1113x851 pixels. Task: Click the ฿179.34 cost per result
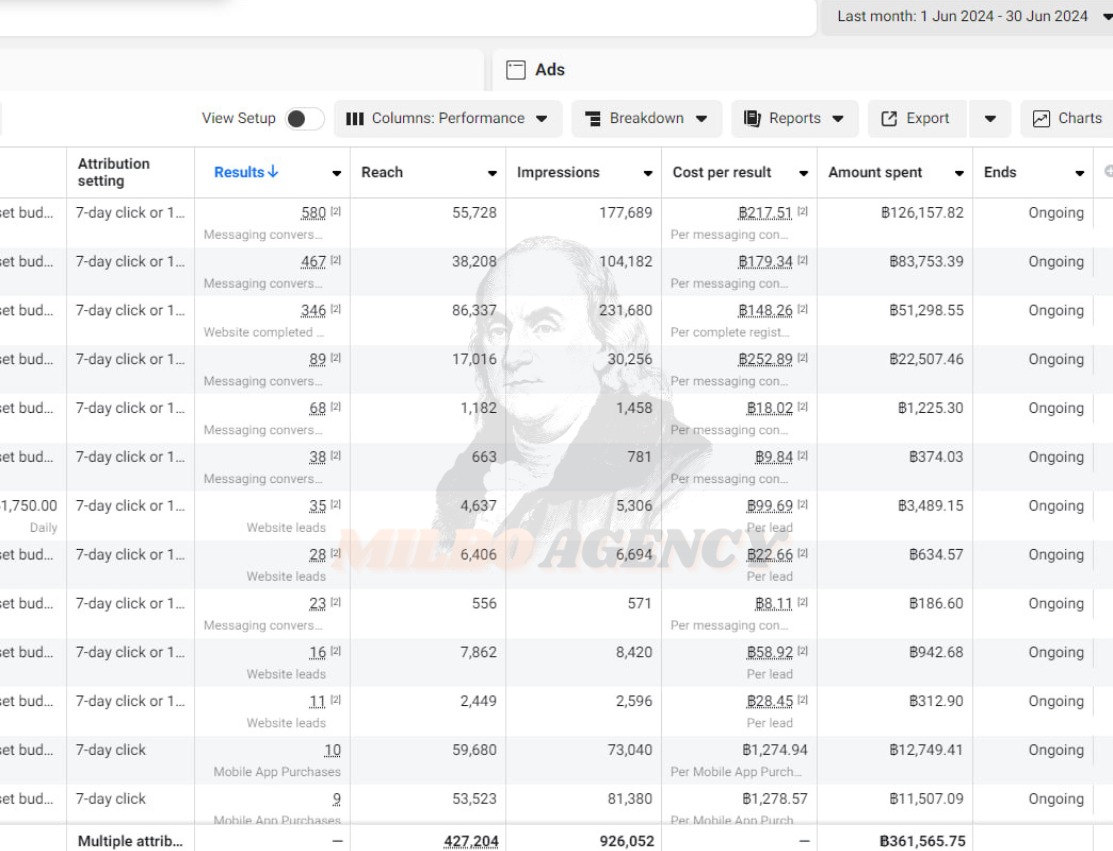click(765, 262)
